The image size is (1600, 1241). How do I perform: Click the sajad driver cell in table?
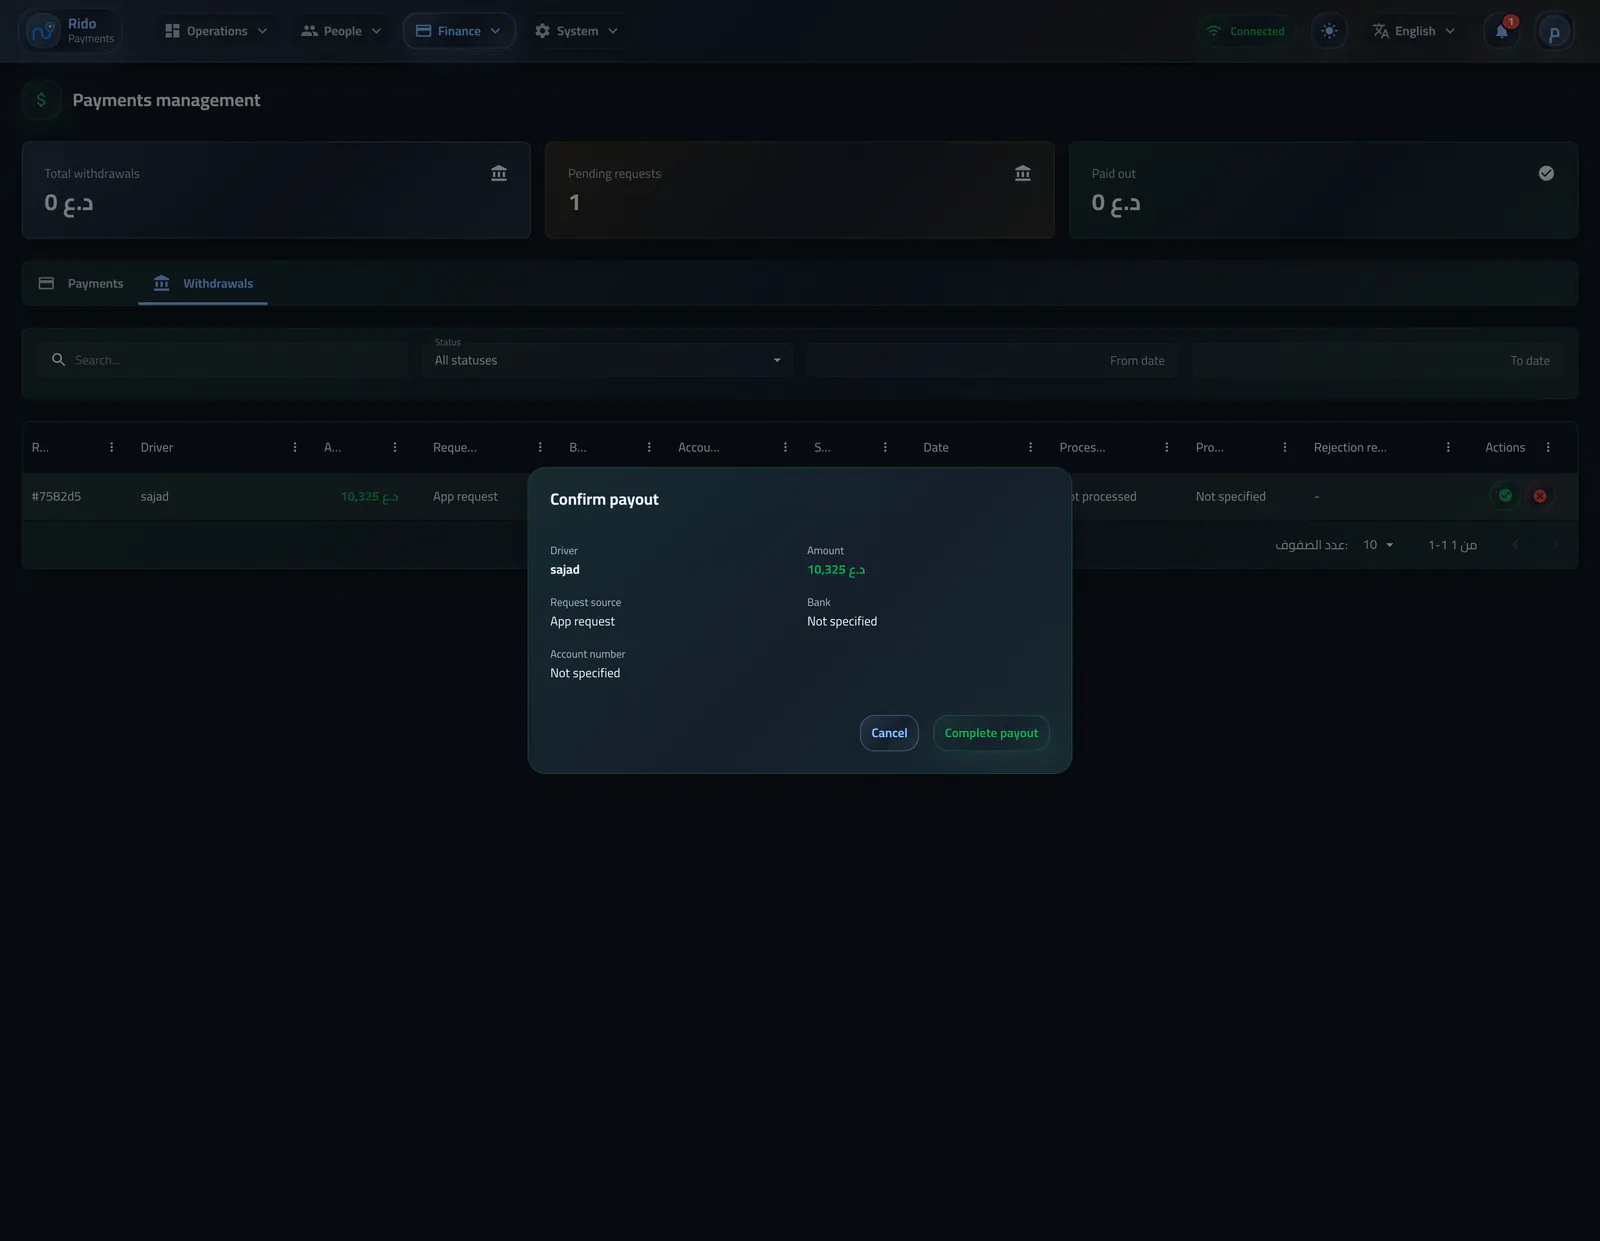tap(155, 496)
